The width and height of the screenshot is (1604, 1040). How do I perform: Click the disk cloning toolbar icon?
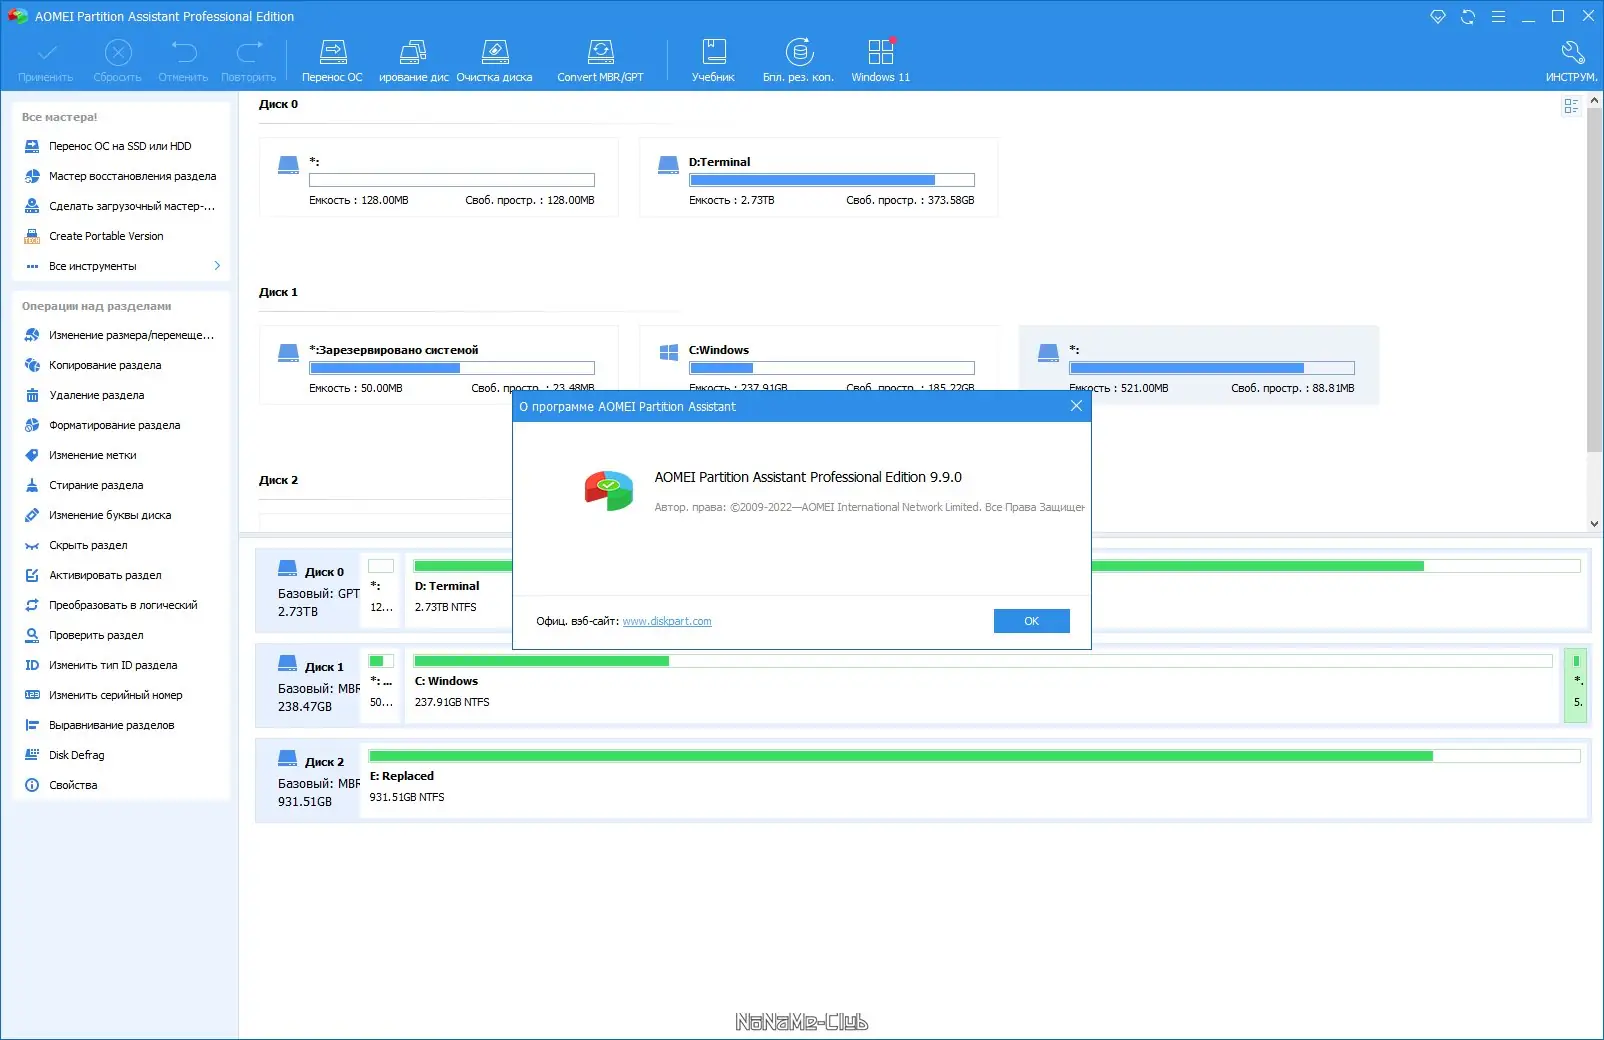[413, 60]
